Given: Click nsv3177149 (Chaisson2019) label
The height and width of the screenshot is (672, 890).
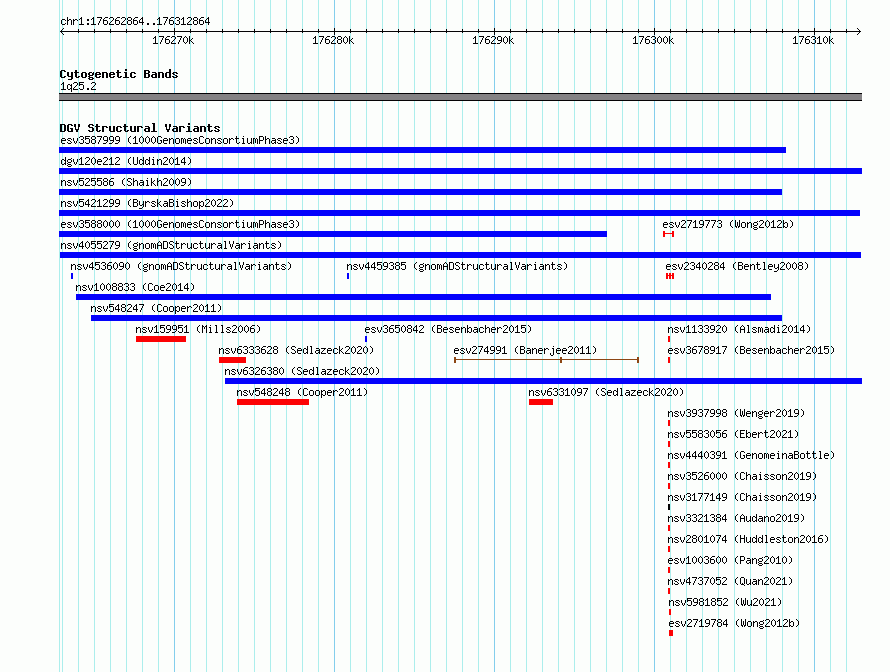Looking at the screenshot, I should tap(742, 497).
